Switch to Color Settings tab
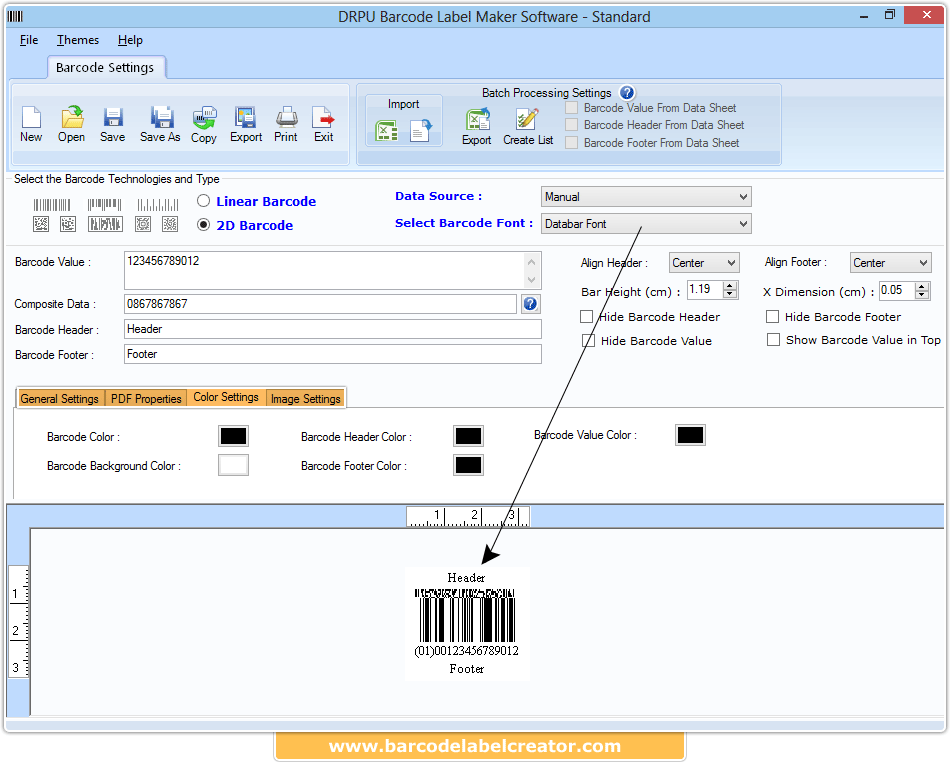The width and height of the screenshot is (950, 762). pyautogui.click(x=226, y=397)
